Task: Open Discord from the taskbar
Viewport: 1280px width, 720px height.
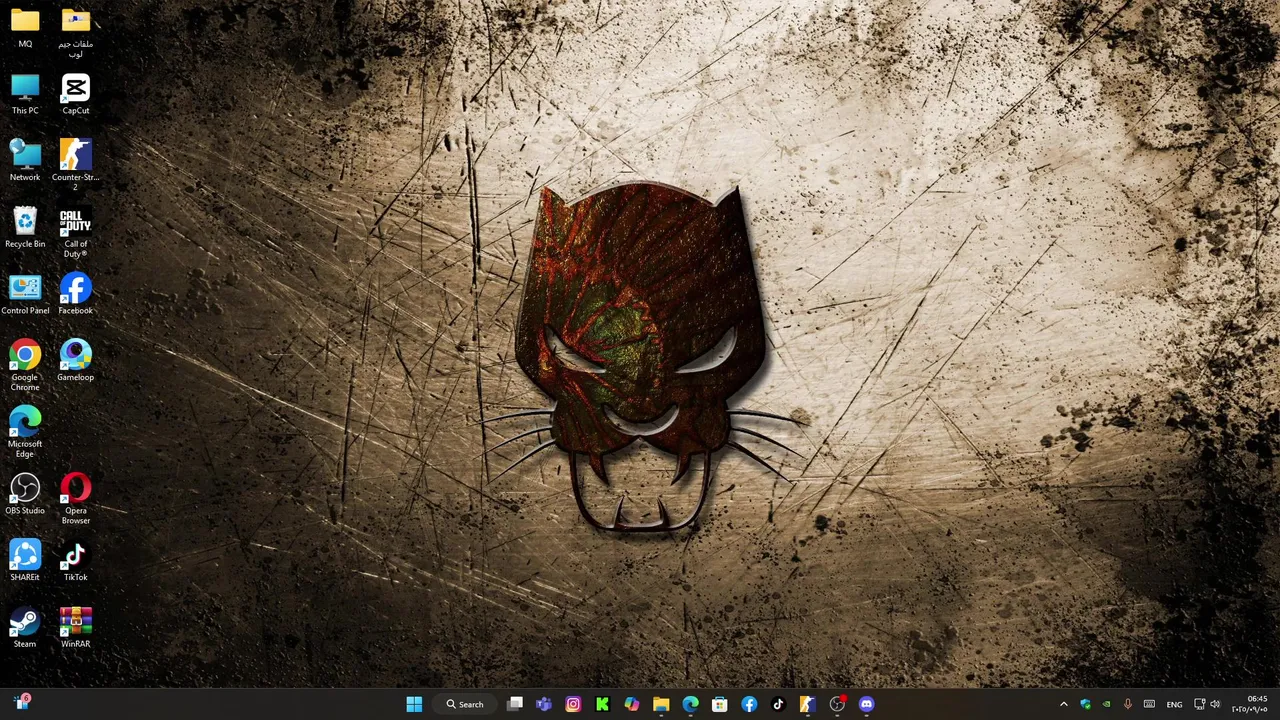Action: (x=866, y=704)
